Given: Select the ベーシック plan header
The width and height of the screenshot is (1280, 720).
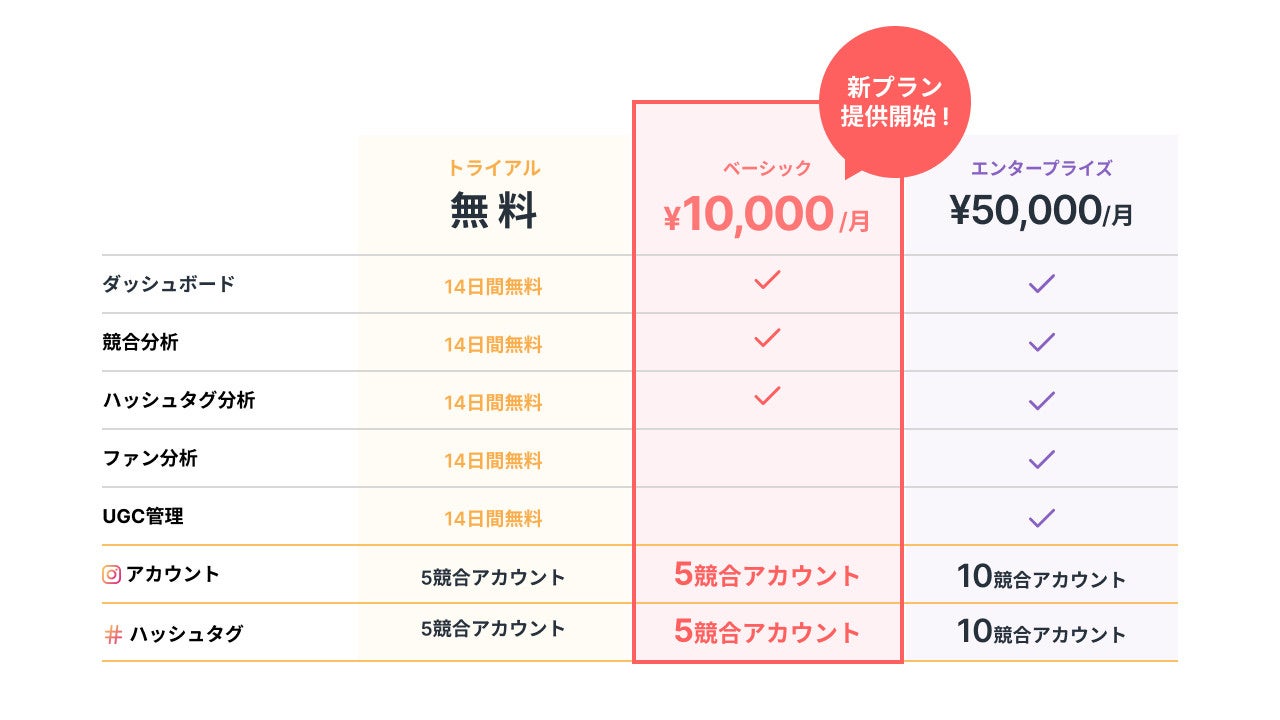Looking at the screenshot, I should pos(767,169).
